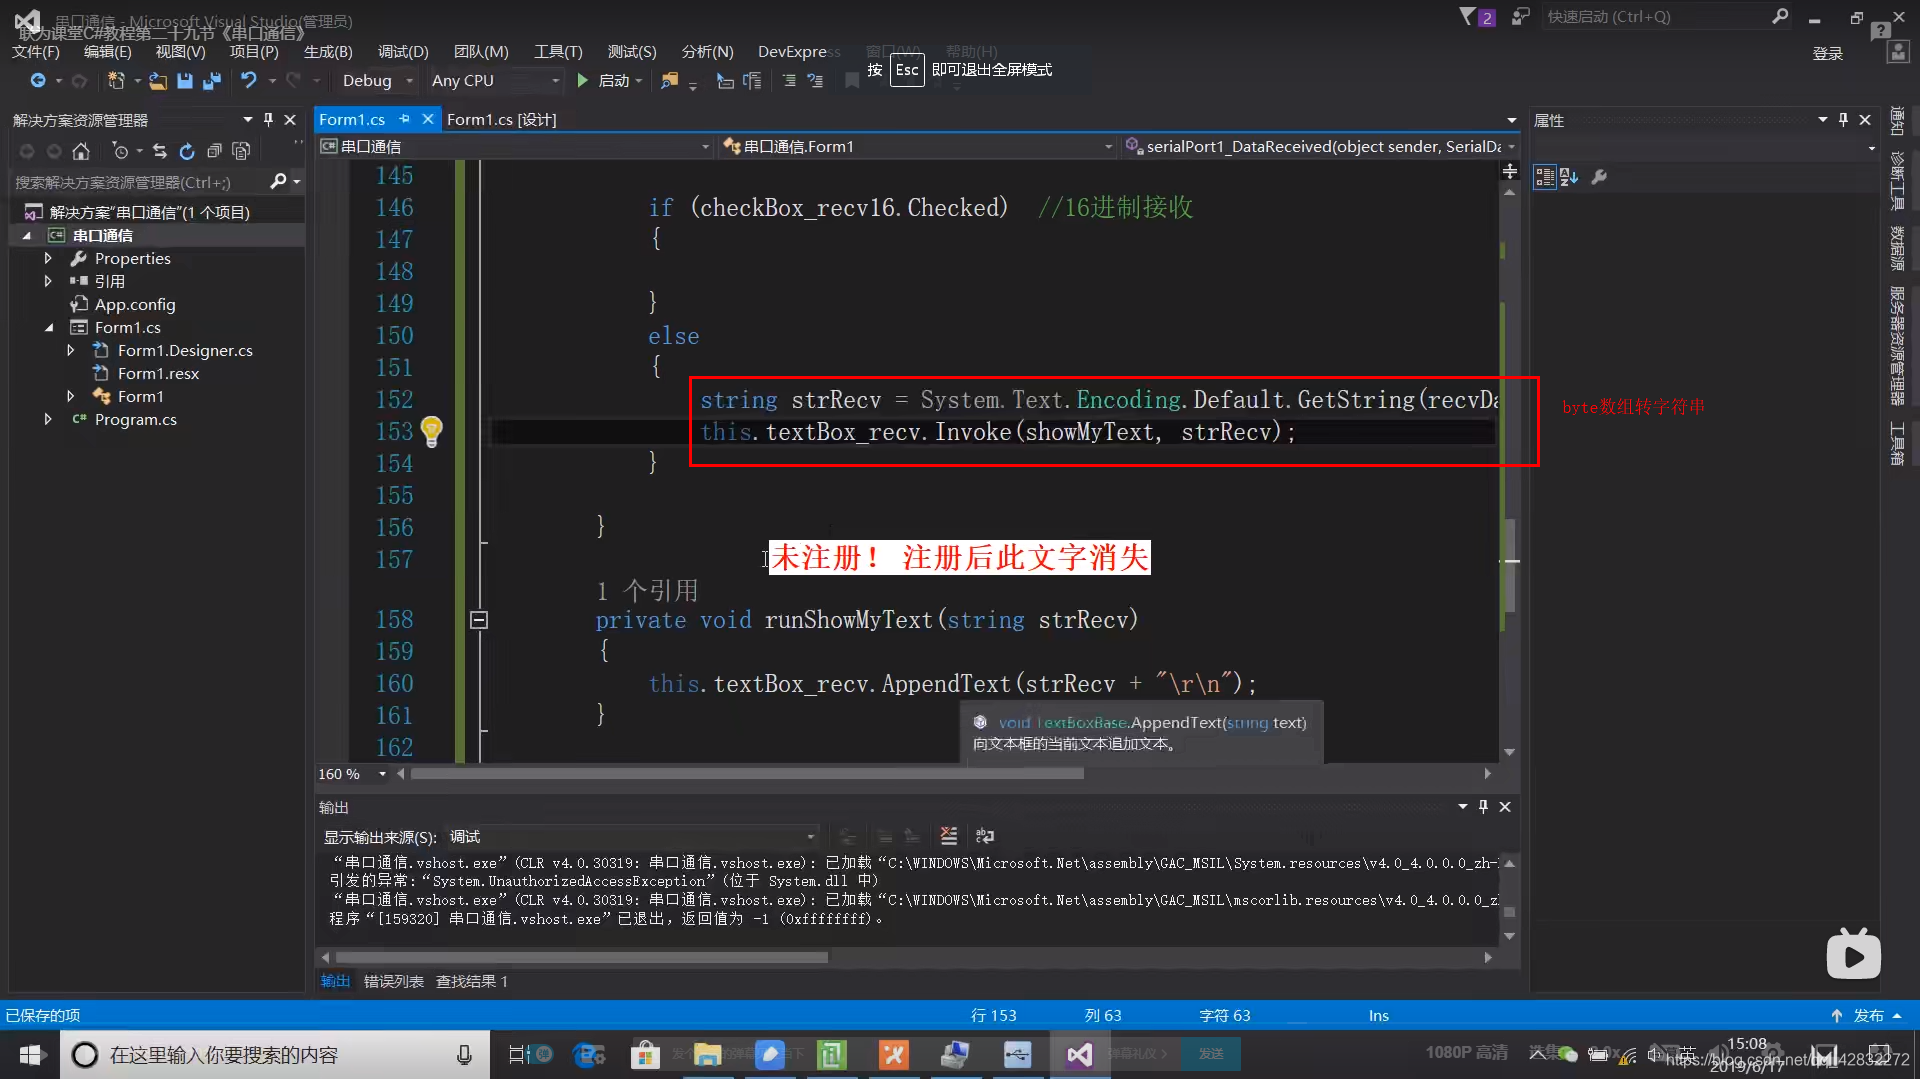This screenshot has height=1079, width=1920.
Task: Click the comment selected lines icon
Action: [x=789, y=80]
